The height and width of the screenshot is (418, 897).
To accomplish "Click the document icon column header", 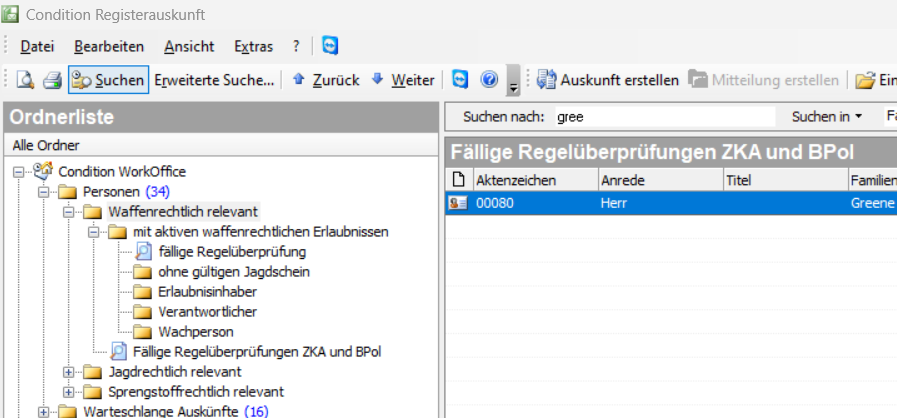I will (x=459, y=180).
